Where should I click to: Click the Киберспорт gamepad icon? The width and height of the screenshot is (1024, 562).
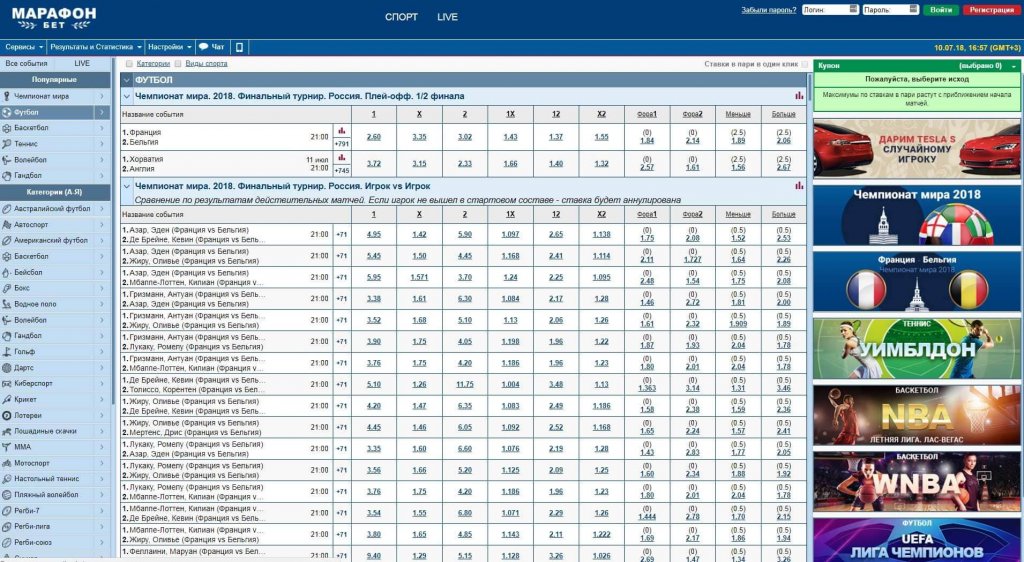pos(7,383)
